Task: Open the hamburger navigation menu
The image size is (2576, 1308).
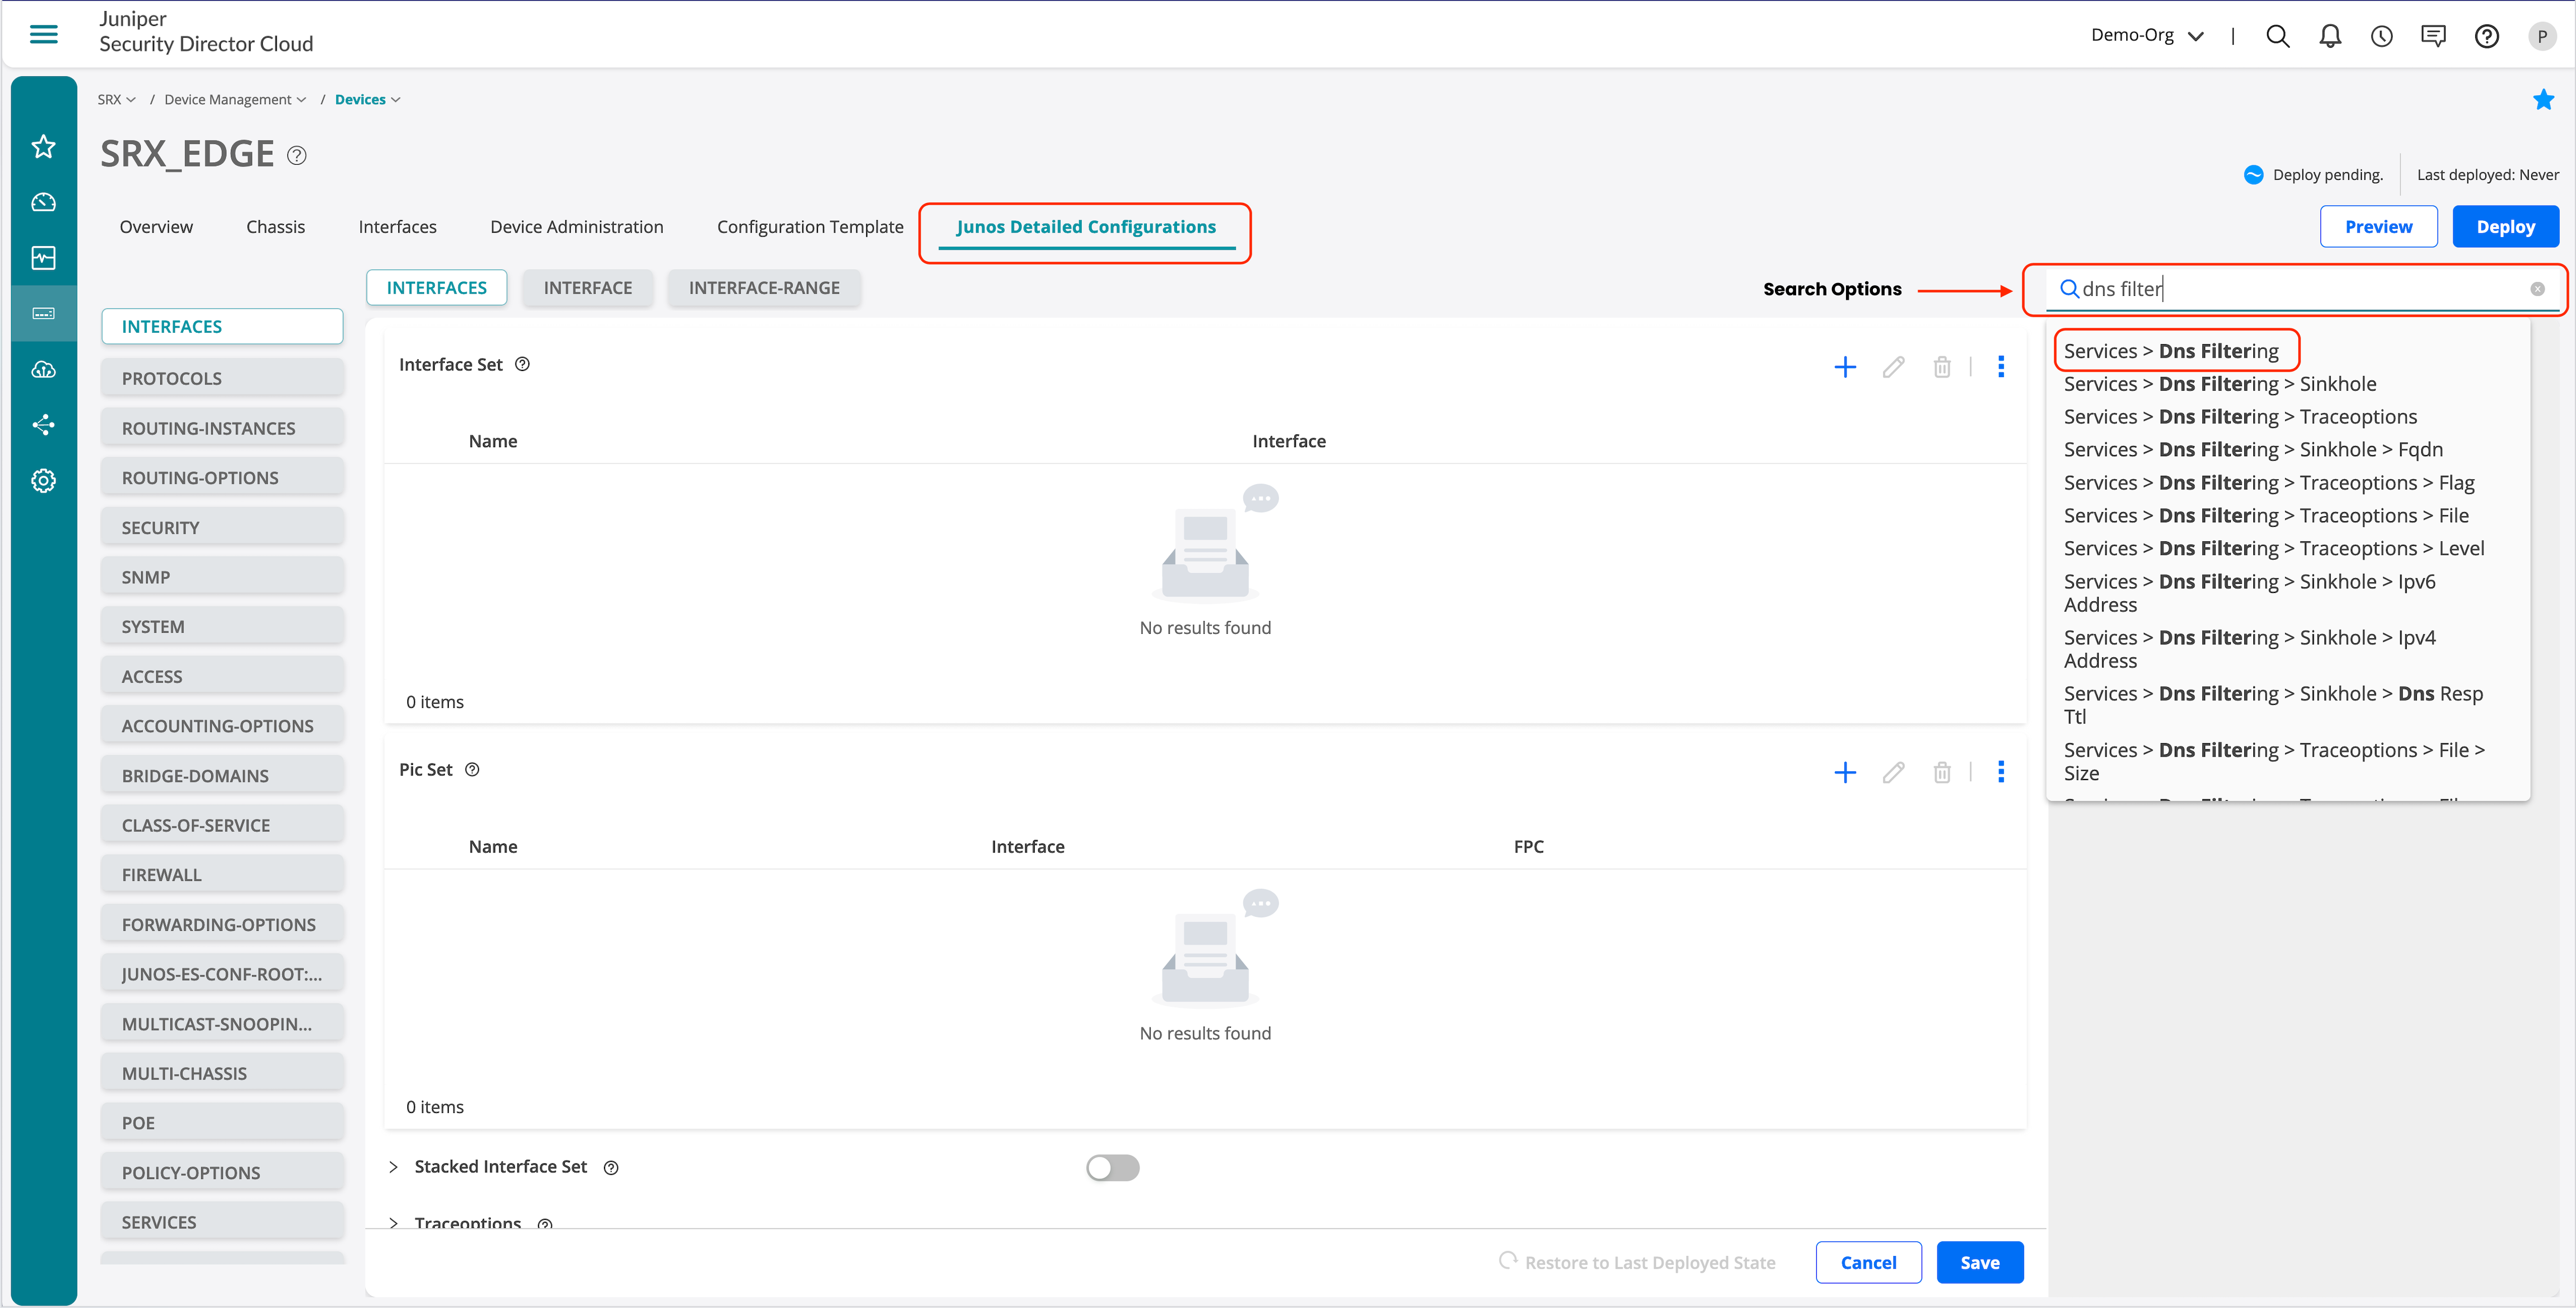Action: (x=43, y=34)
